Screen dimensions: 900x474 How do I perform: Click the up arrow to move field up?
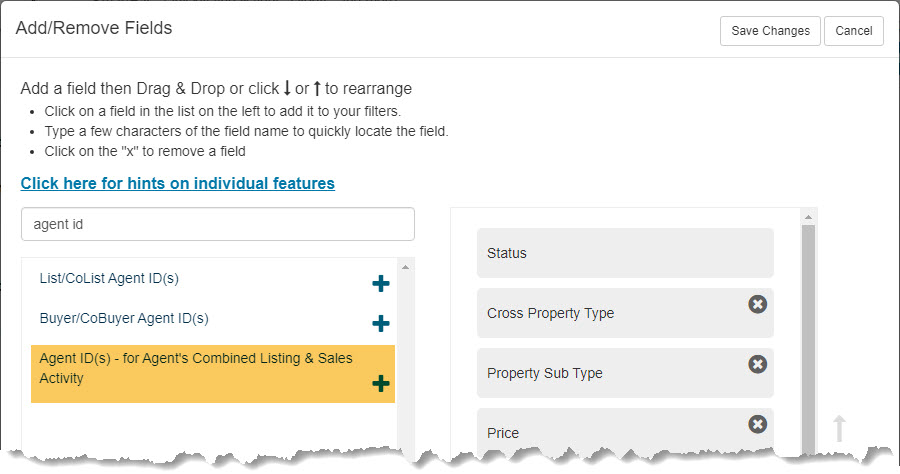point(839,429)
